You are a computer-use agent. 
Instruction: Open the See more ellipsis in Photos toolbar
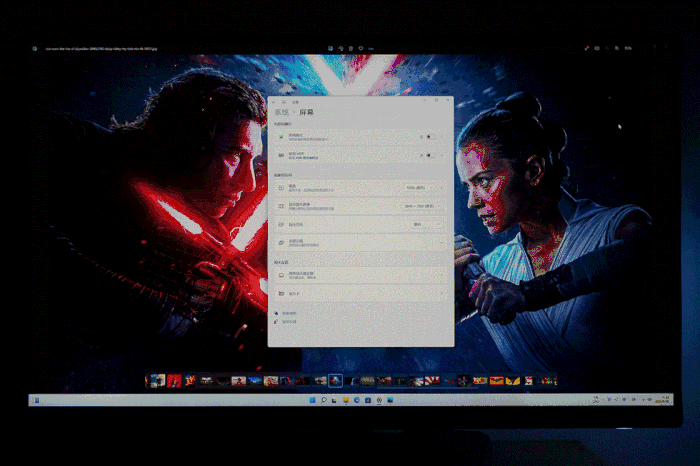tap(371, 48)
